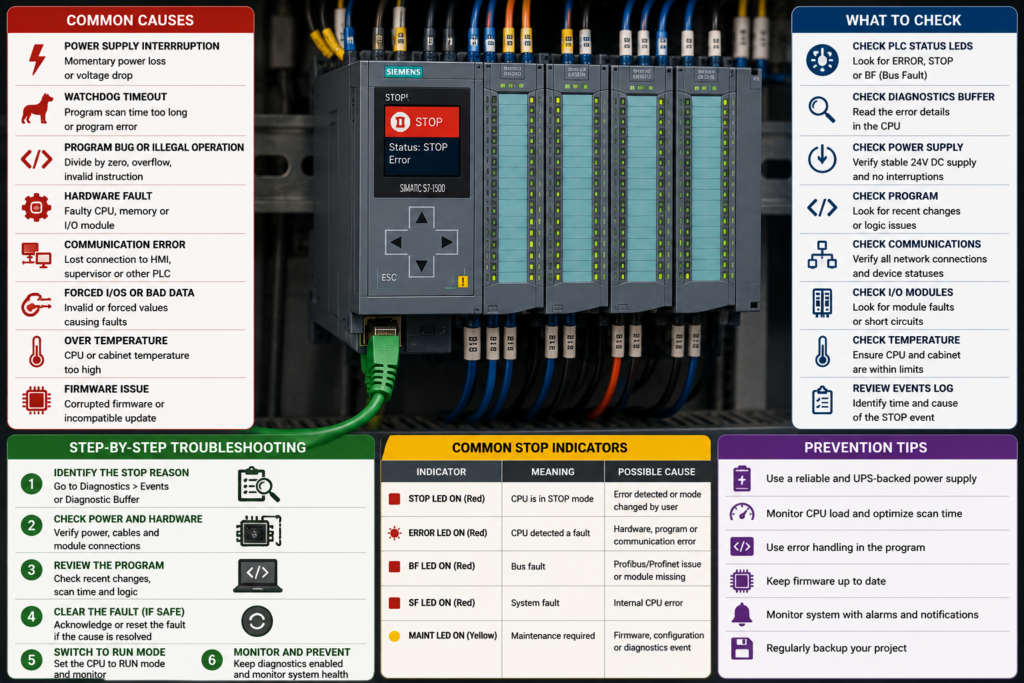1024x683 pixels.
Task: Click the CPU load gauge icon
Action: pos(742,513)
